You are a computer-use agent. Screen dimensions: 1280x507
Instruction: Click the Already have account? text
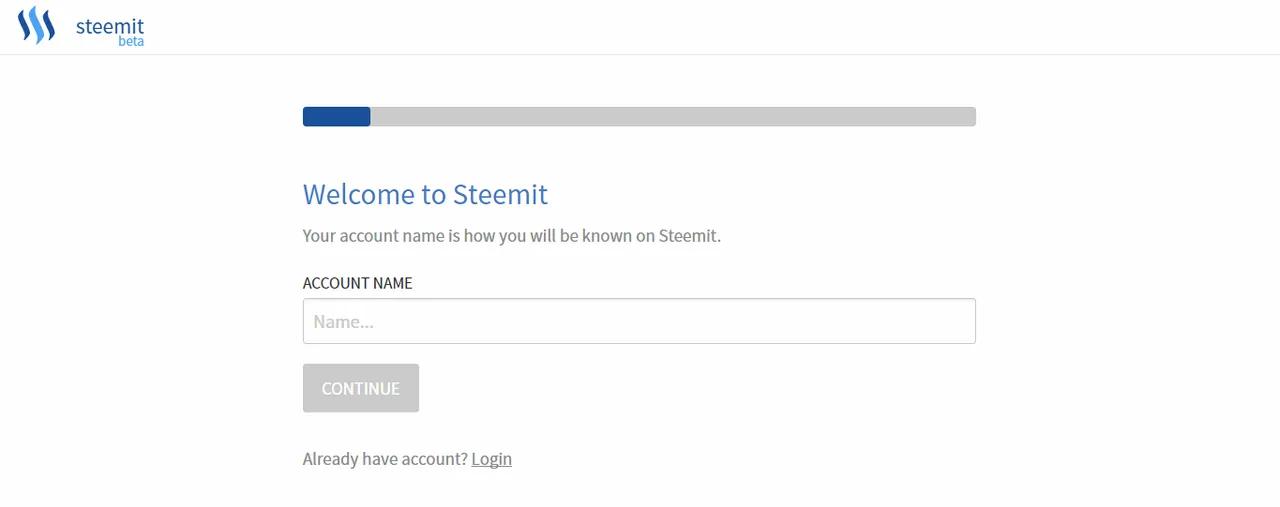coord(385,459)
